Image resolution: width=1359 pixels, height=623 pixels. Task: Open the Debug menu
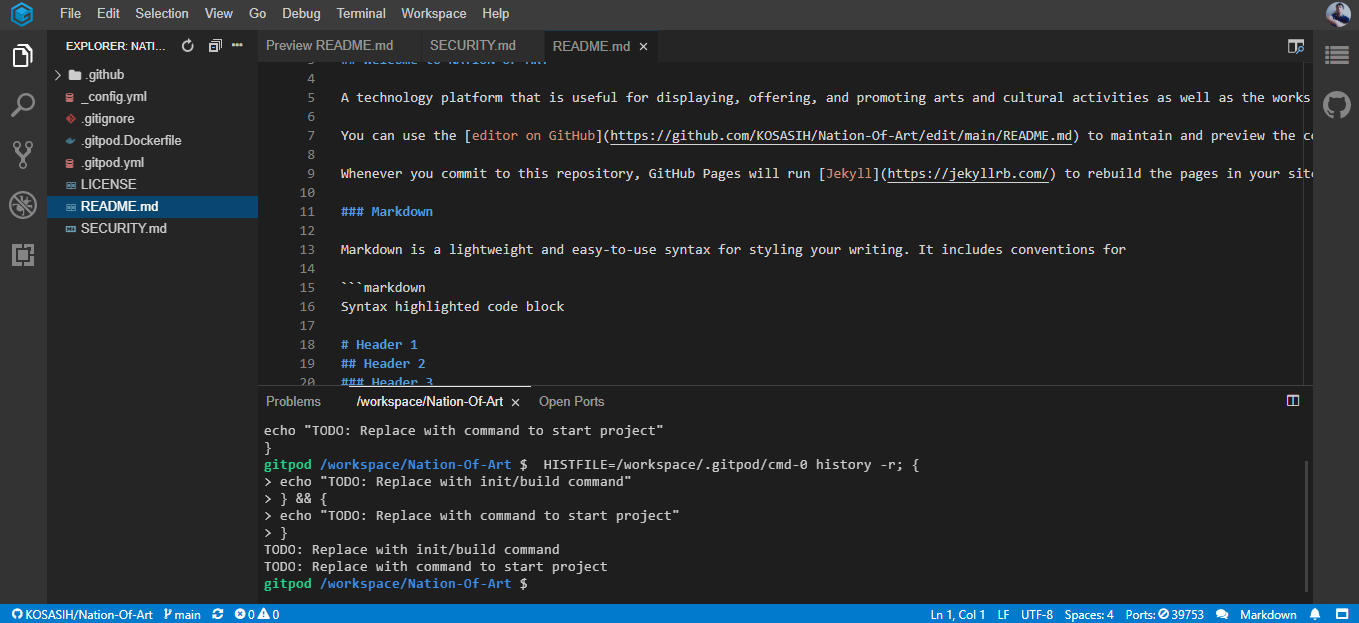point(301,14)
